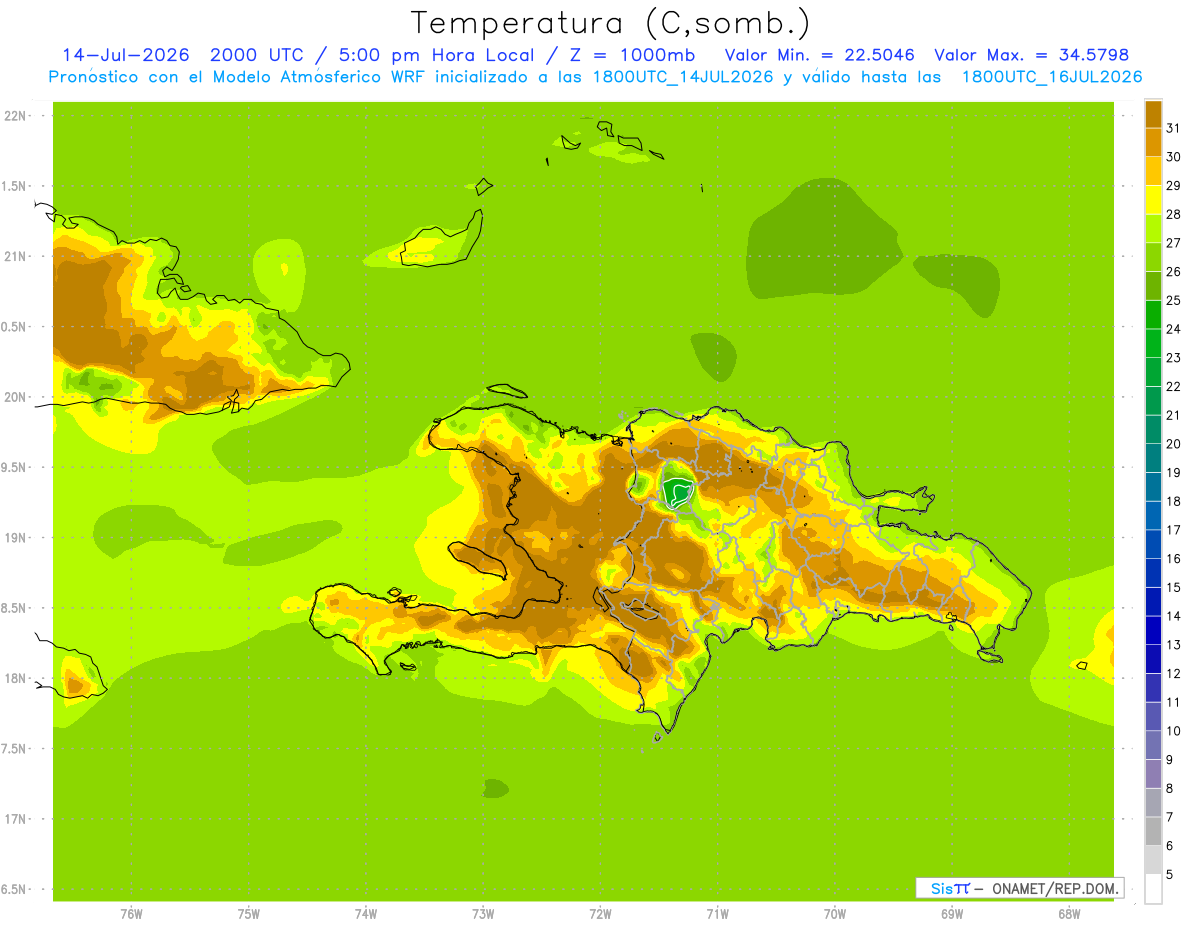The width and height of the screenshot is (1200, 927).
Task: Click legend value '25' on color scale
Action: pyautogui.click(x=1173, y=300)
